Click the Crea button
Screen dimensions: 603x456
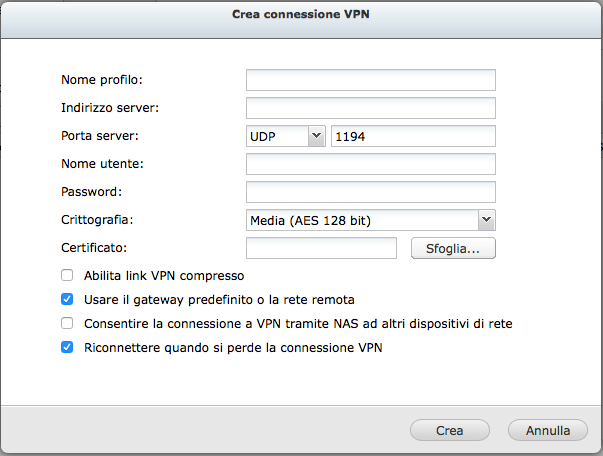(449, 430)
